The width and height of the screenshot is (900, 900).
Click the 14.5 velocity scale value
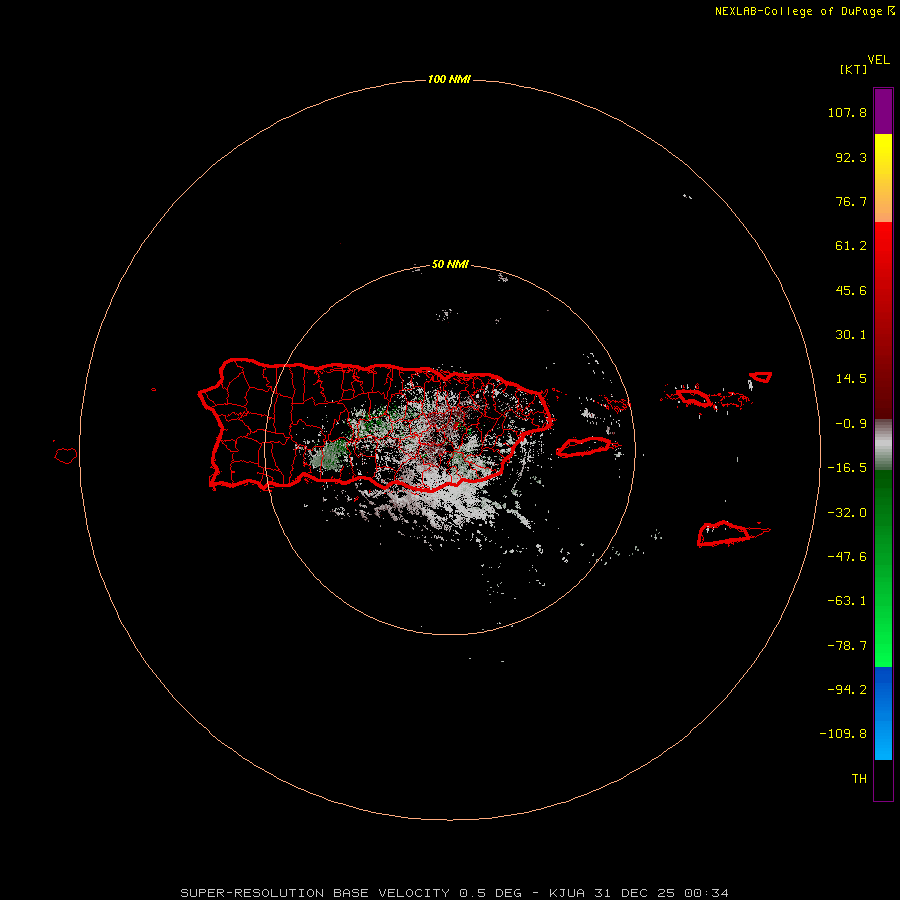pos(851,379)
